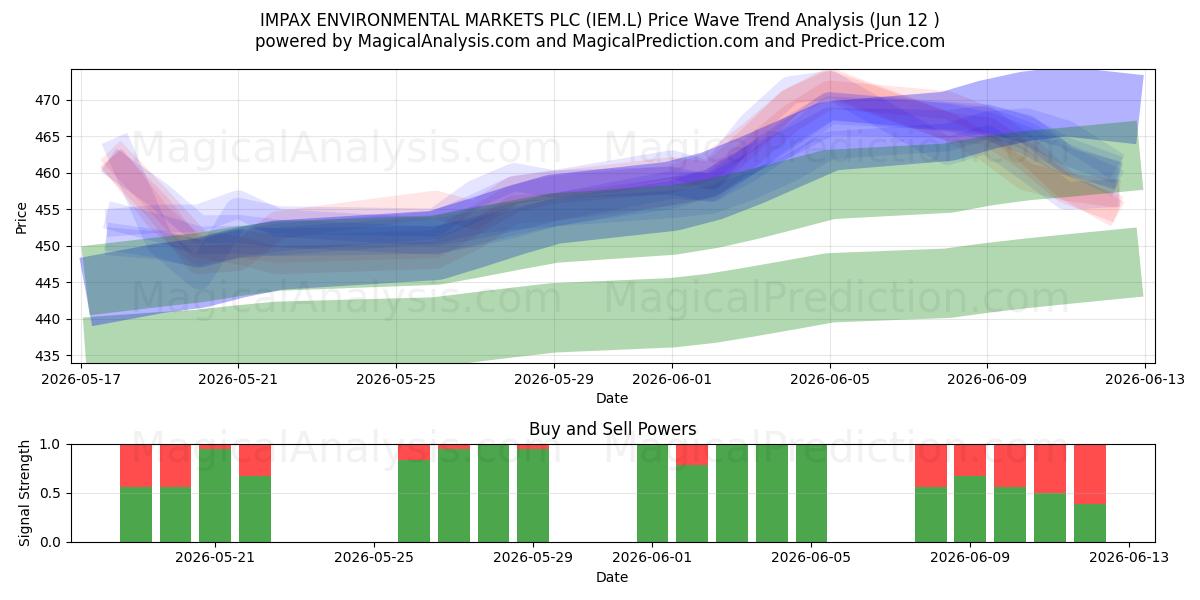Click the green segment of the bar above 2026-06-09
Viewport: 1200px width, 600px height.
pos(970,509)
